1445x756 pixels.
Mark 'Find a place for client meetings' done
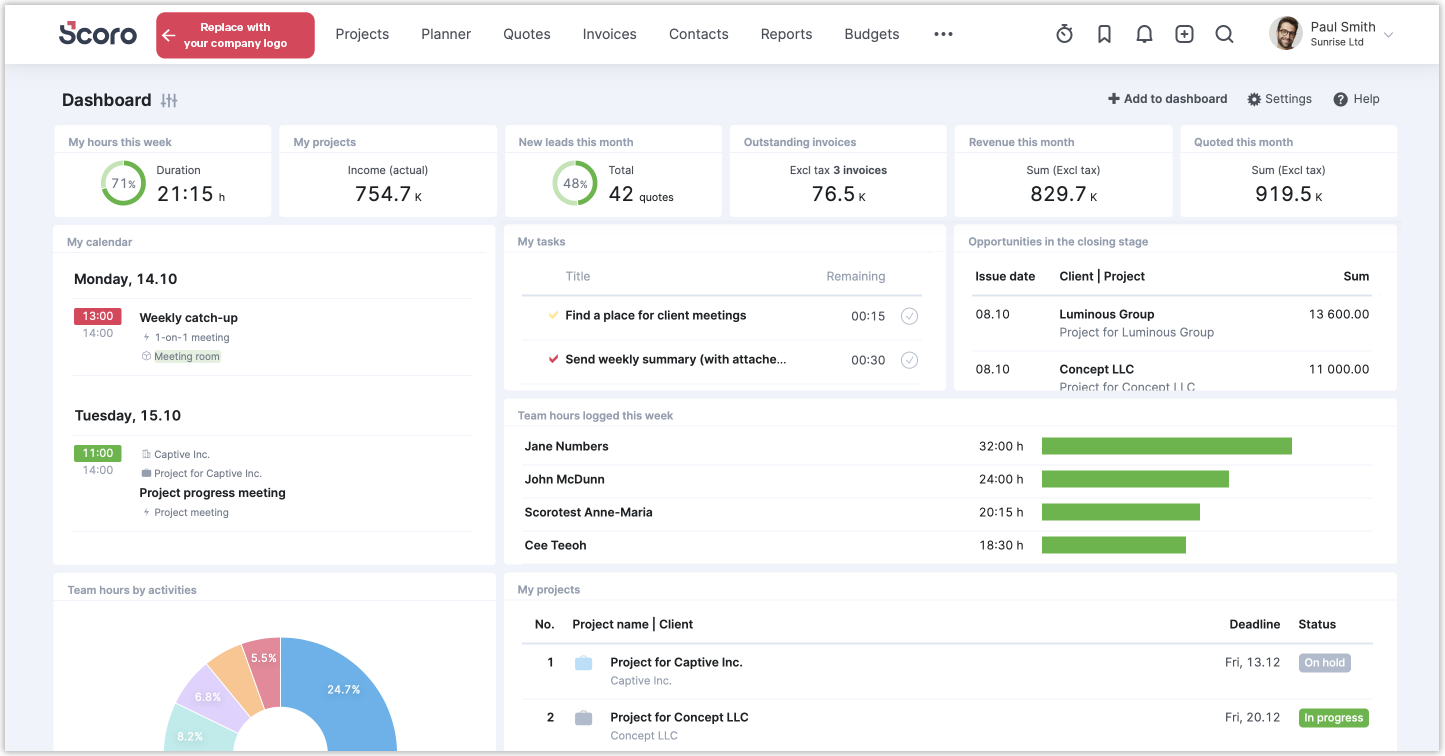(x=909, y=316)
